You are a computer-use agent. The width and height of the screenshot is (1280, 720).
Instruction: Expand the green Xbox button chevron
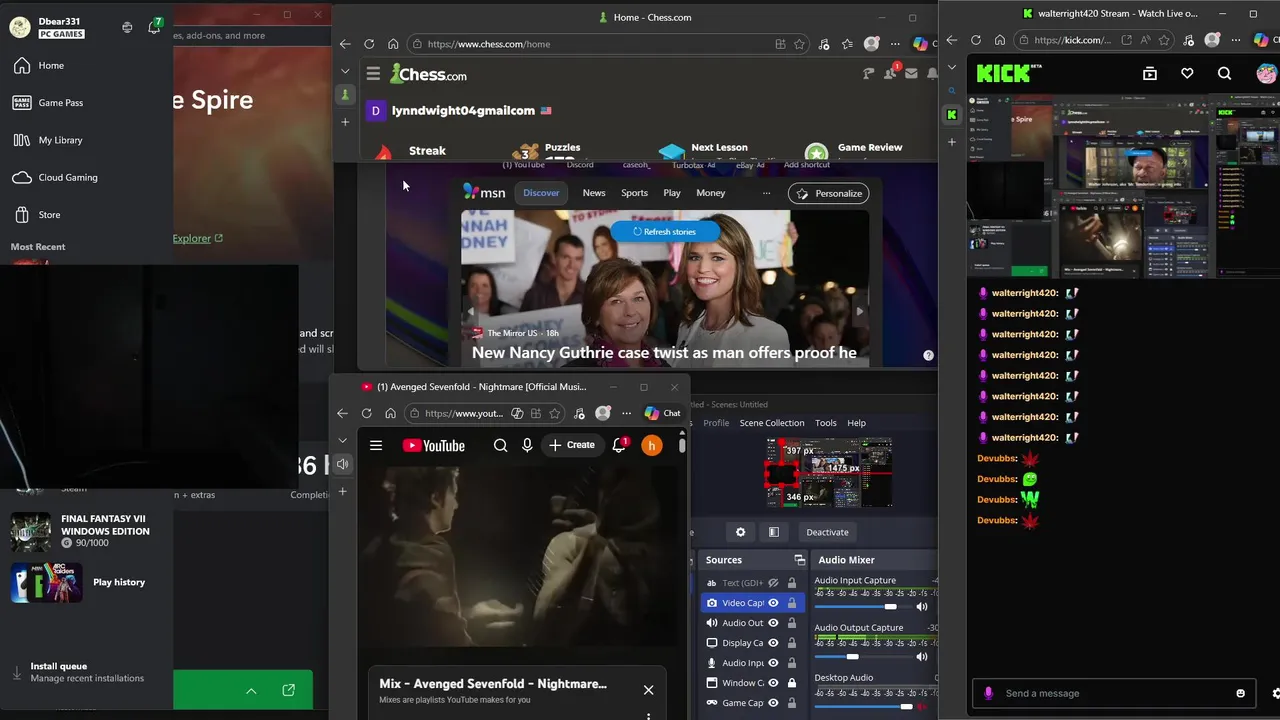click(x=251, y=691)
